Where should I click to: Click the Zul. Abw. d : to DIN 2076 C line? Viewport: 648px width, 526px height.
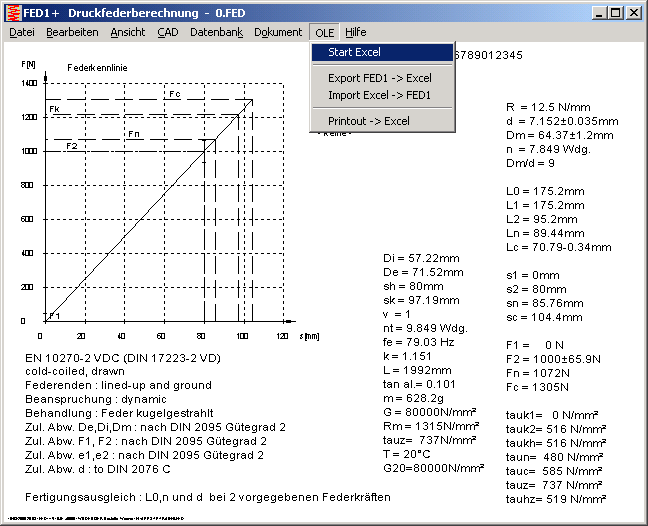[x=98, y=469]
